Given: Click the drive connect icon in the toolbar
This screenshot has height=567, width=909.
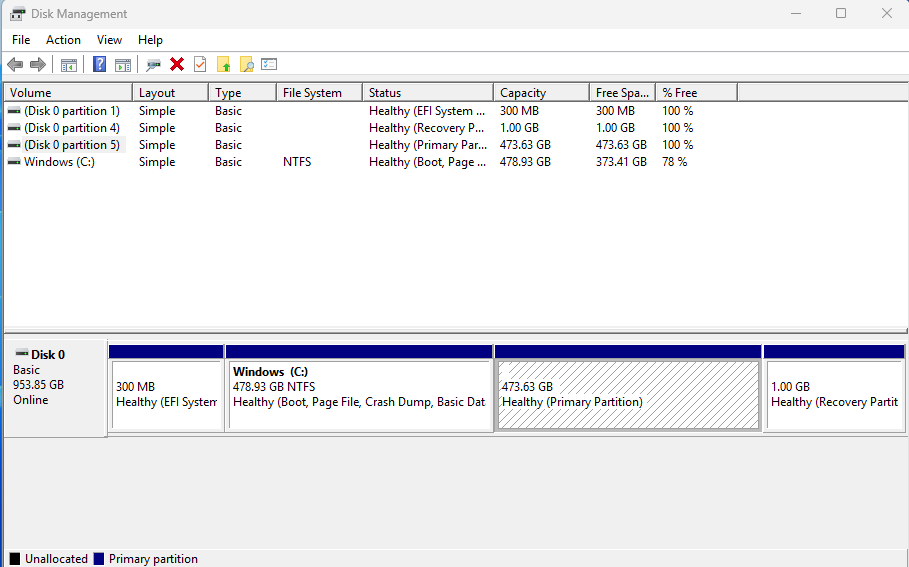Looking at the screenshot, I should point(153,65).
